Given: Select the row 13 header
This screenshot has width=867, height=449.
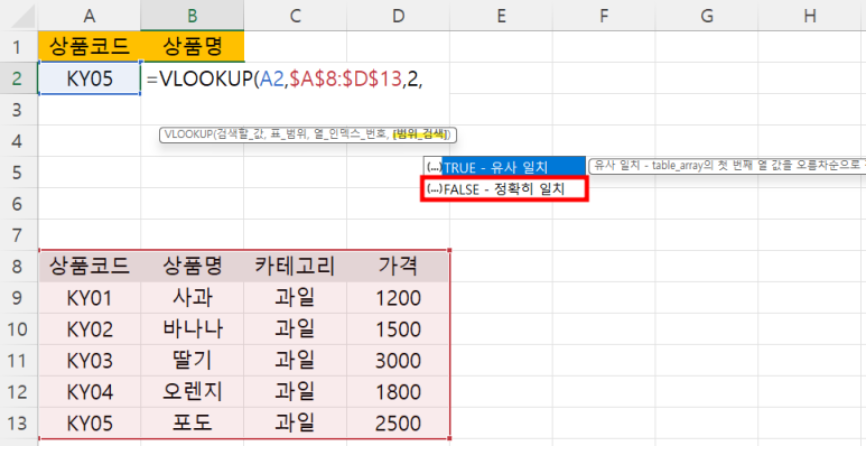Looking at the screenshot, I should [18, 423].
